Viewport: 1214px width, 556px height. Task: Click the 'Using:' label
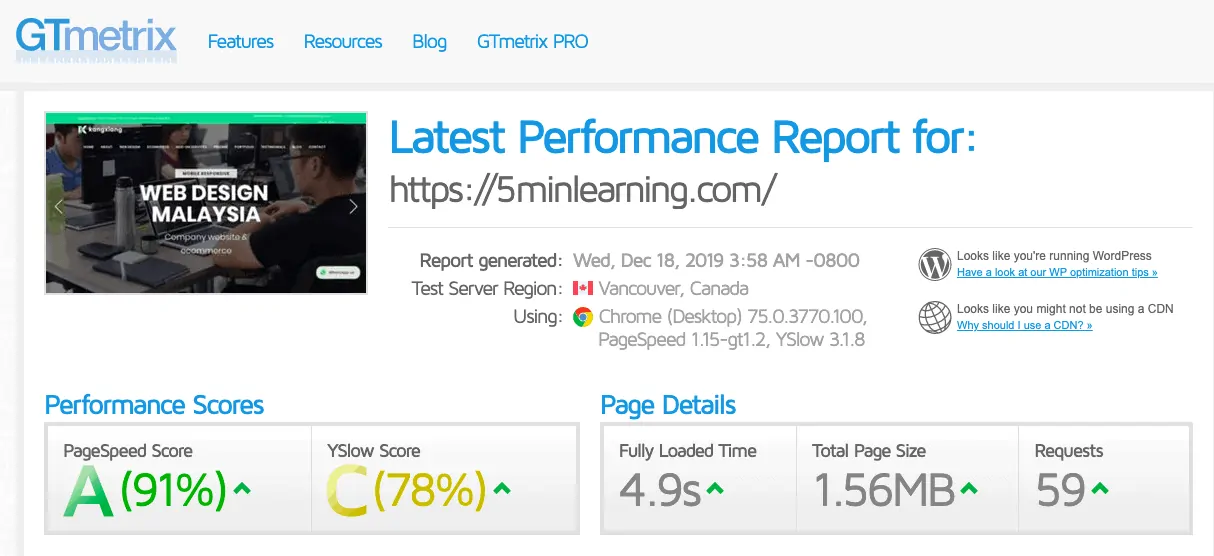coord(538,317)
